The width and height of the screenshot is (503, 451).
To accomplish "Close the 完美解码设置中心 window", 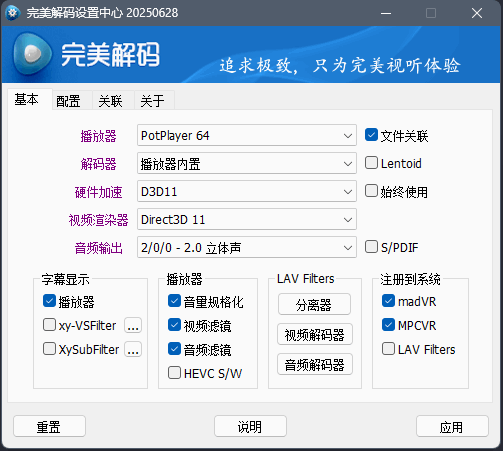I will [477, 13].
